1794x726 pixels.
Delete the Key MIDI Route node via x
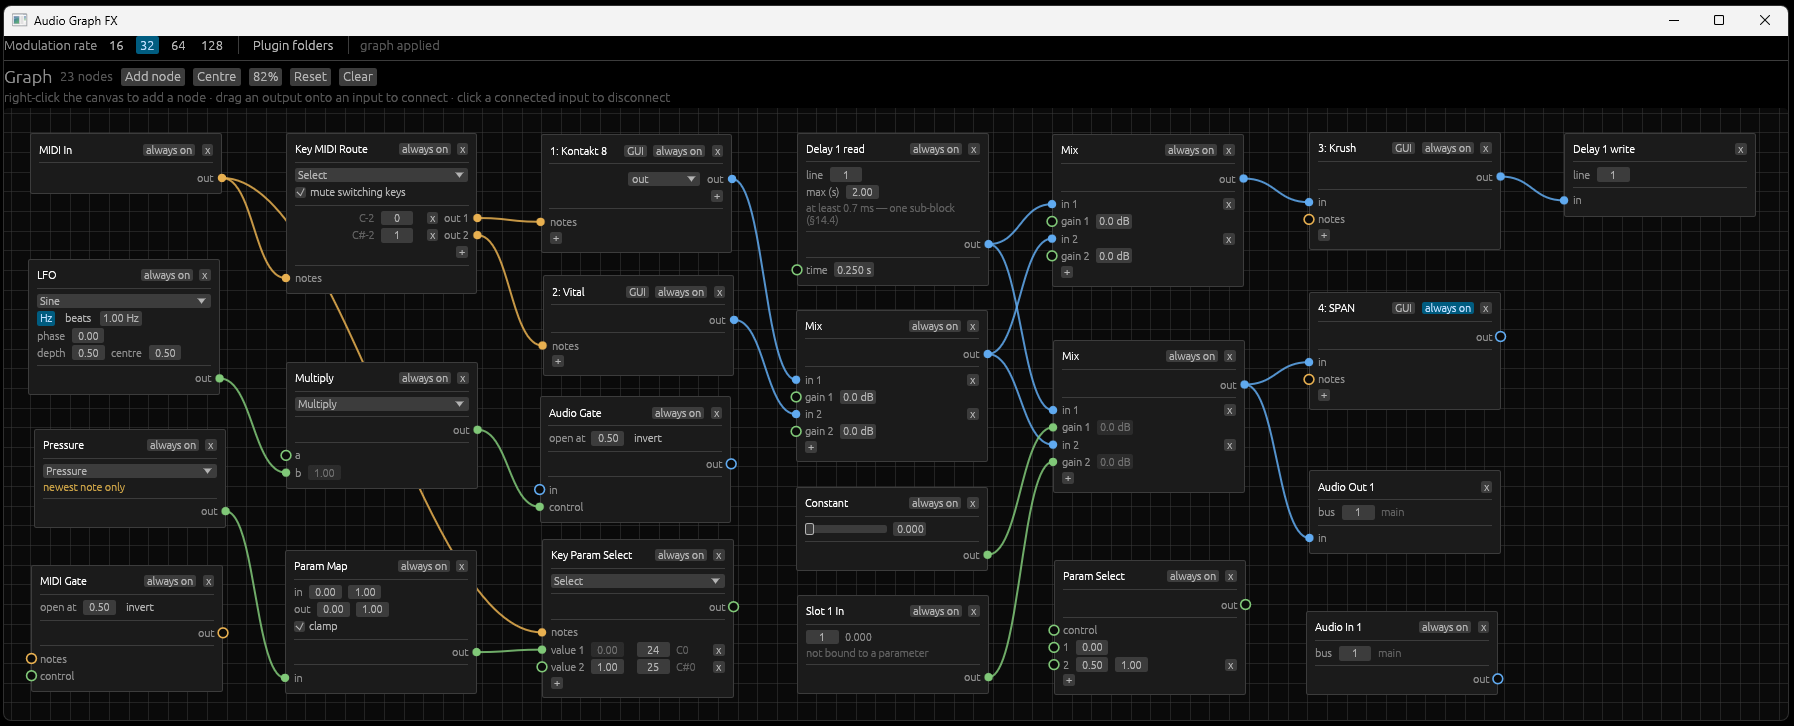point(462,149)
